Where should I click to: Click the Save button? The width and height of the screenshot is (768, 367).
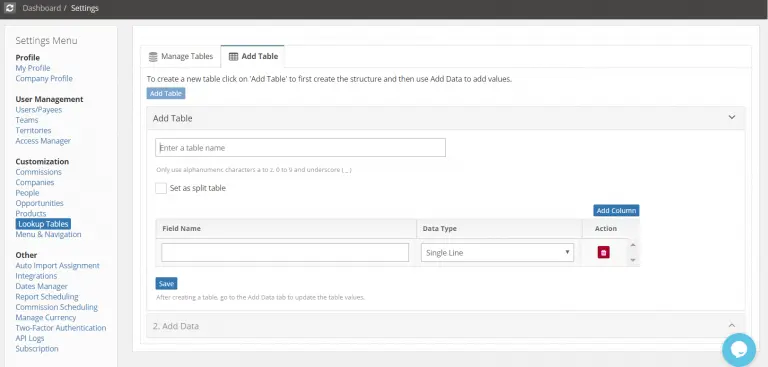tap(167, 284)
